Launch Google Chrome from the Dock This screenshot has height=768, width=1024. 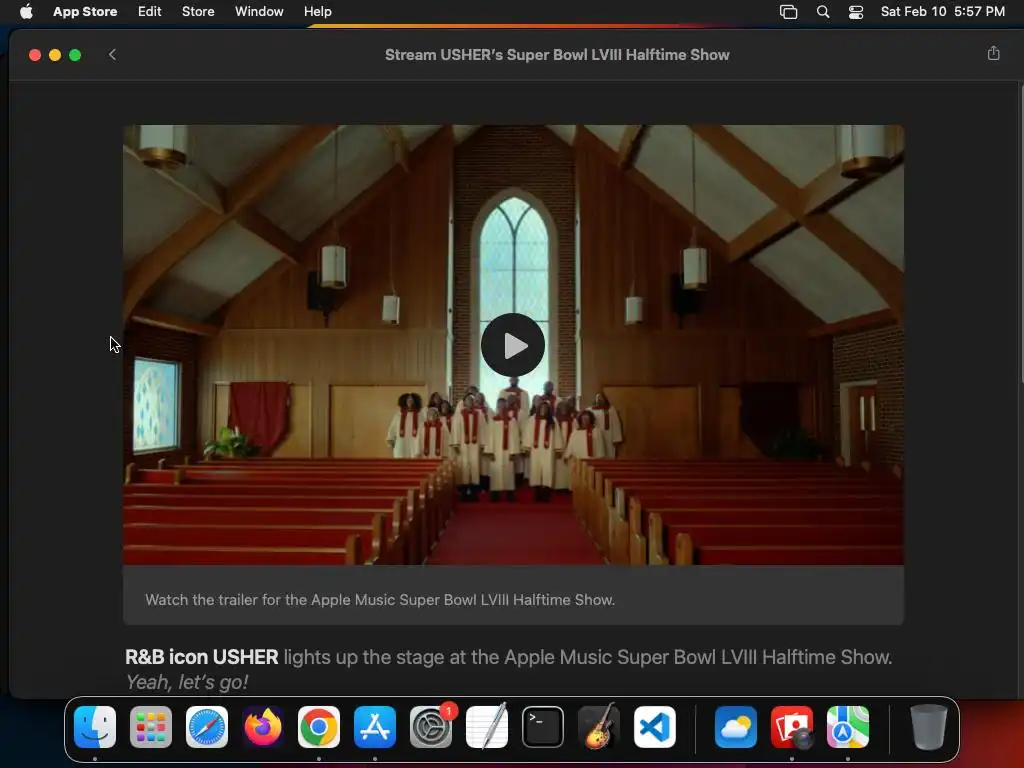coord(319,727)
